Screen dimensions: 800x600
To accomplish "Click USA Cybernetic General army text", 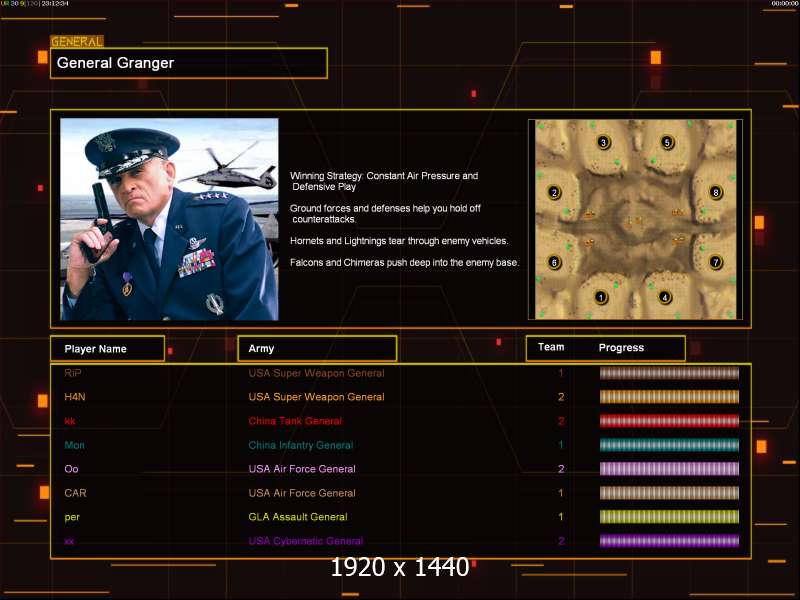I will coord(306,541).
